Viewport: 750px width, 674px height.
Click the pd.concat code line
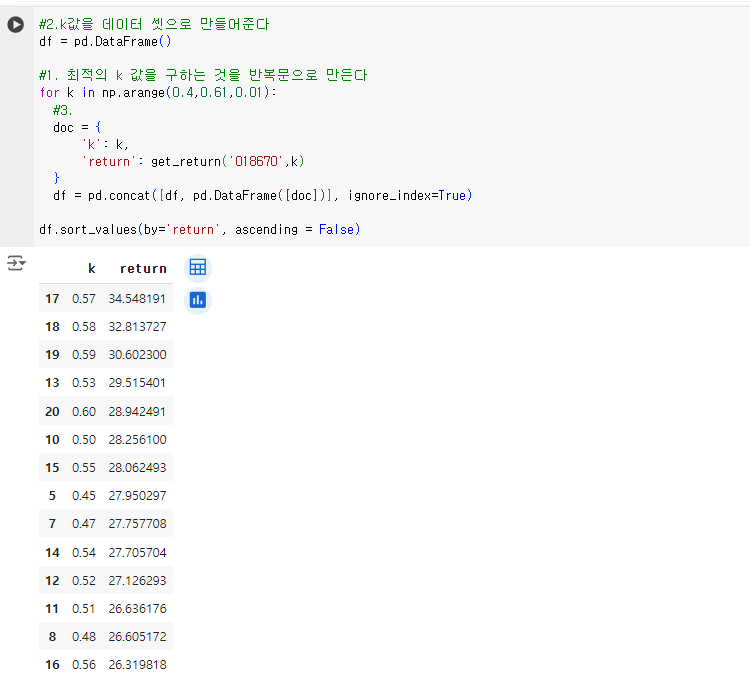pyautogui.click(x=263, y=196)
